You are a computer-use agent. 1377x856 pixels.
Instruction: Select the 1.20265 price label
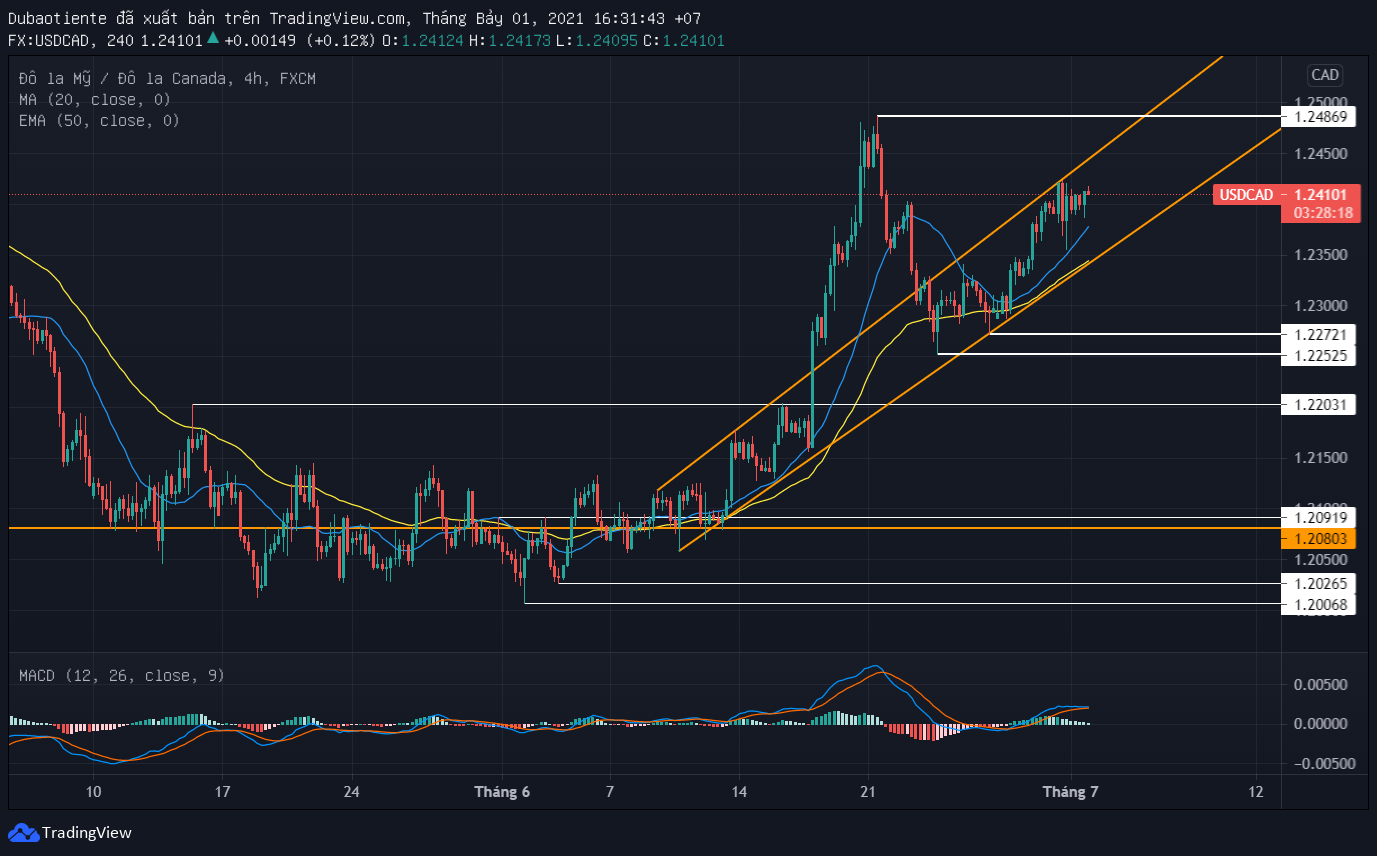pyautogui.click(x=1318, y=584)
